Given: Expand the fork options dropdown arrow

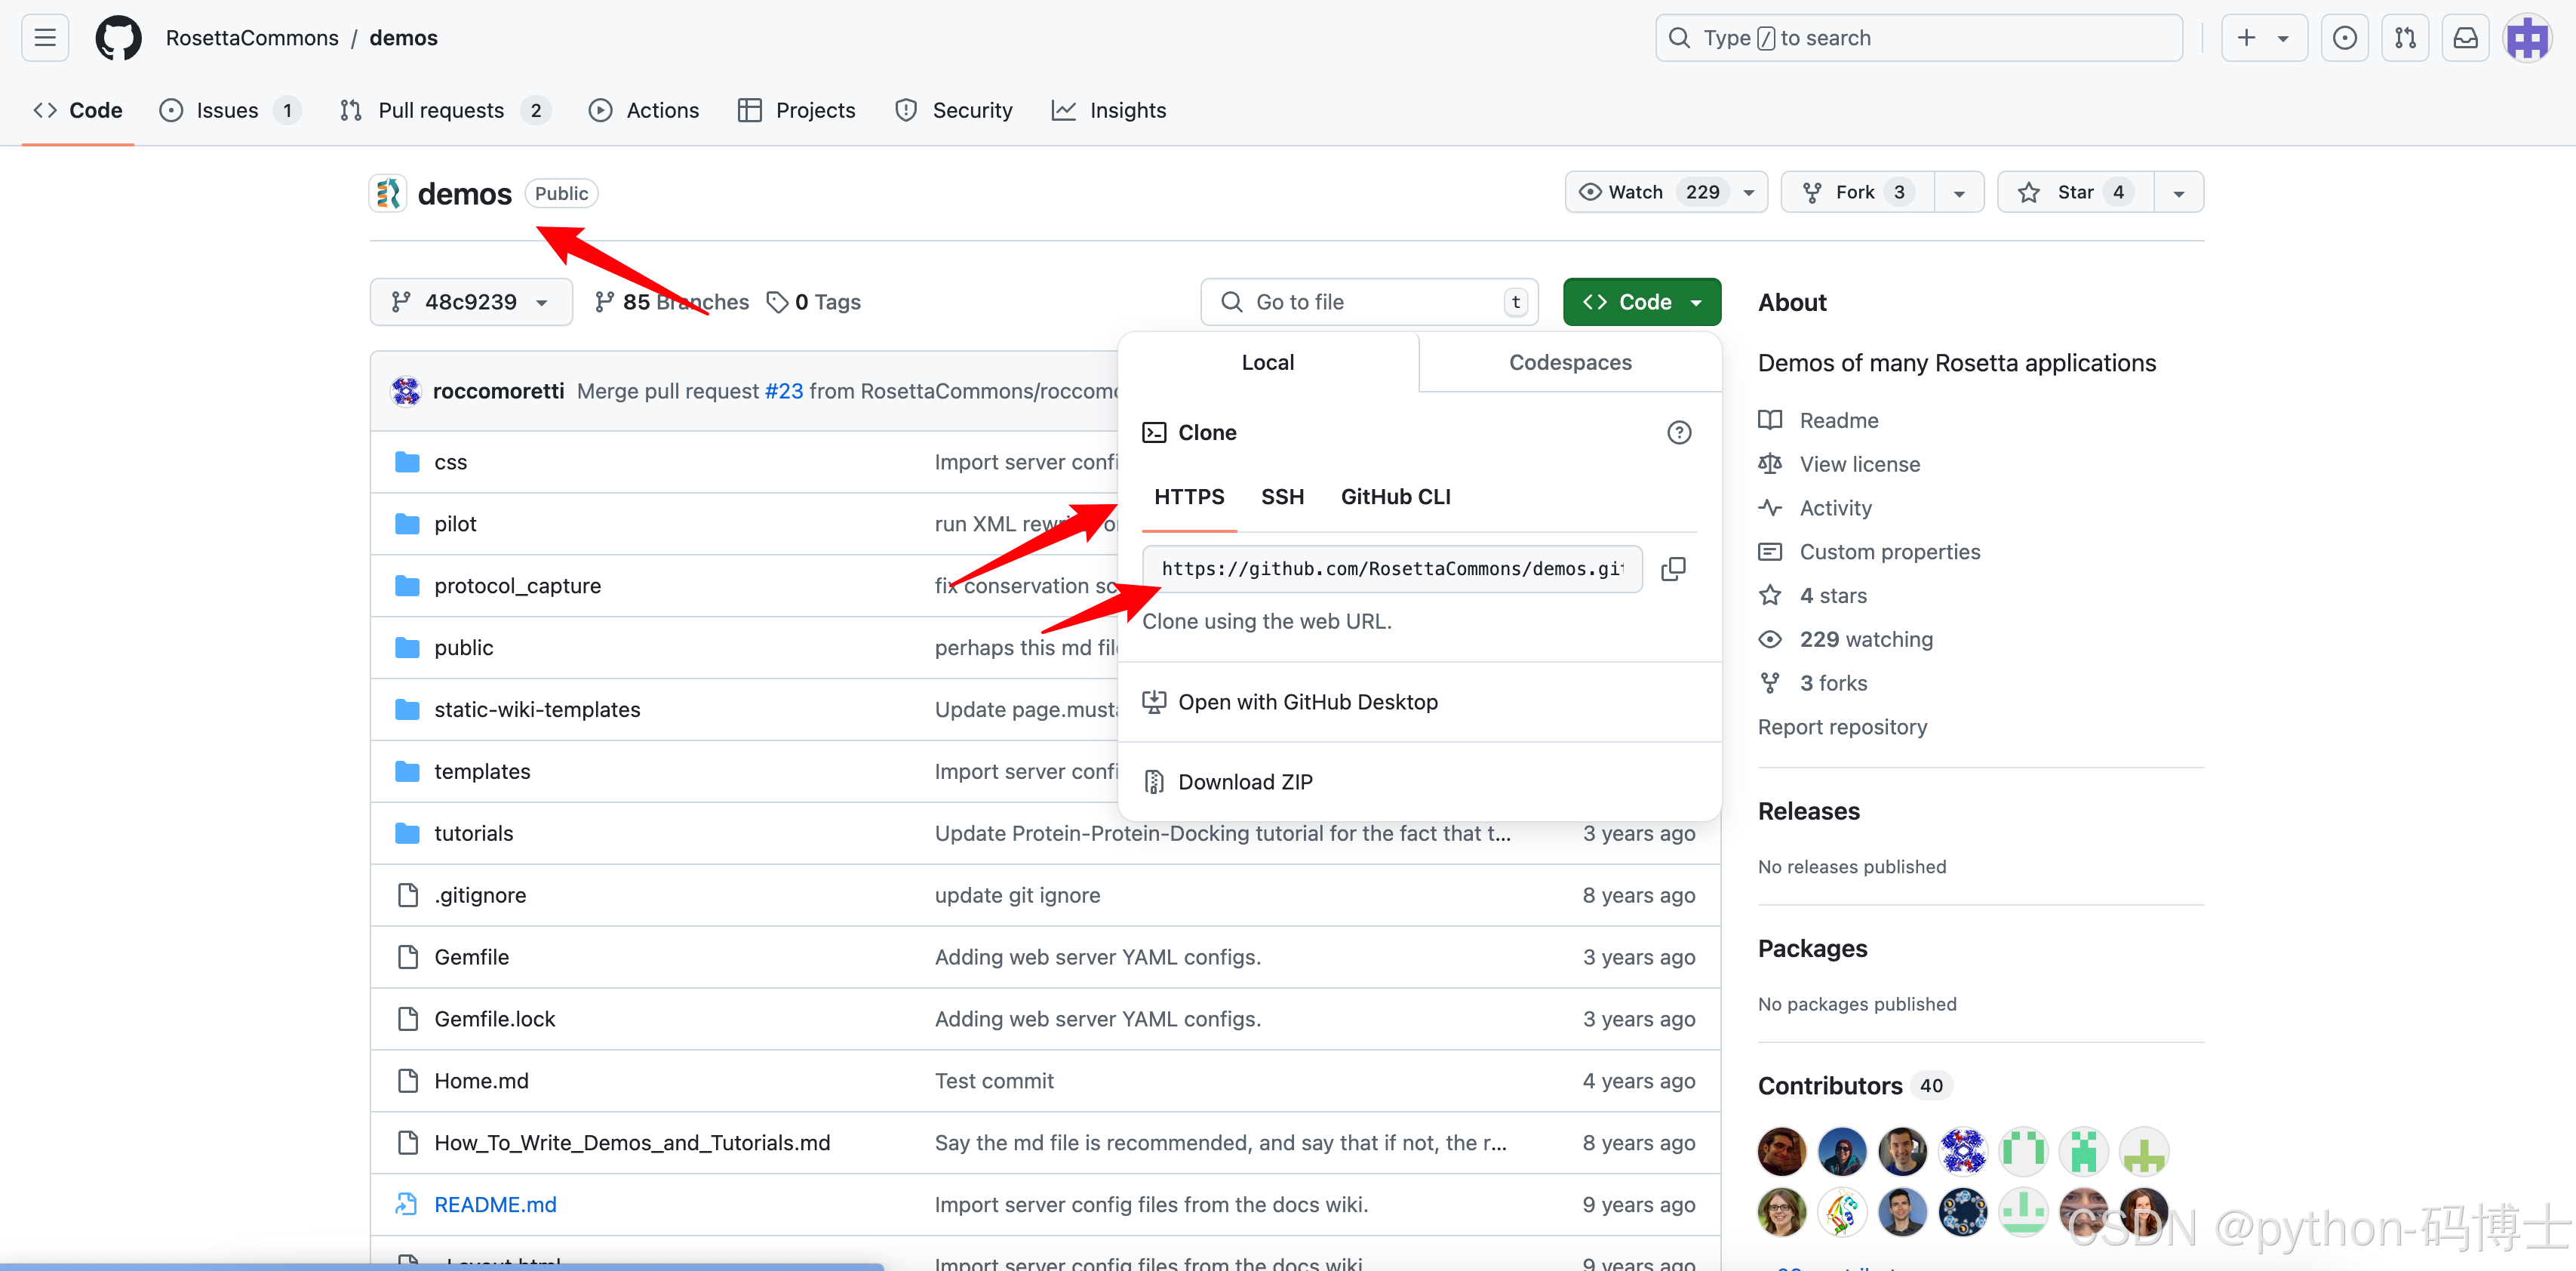Looking at the screenshot, I should point(1959,192).
